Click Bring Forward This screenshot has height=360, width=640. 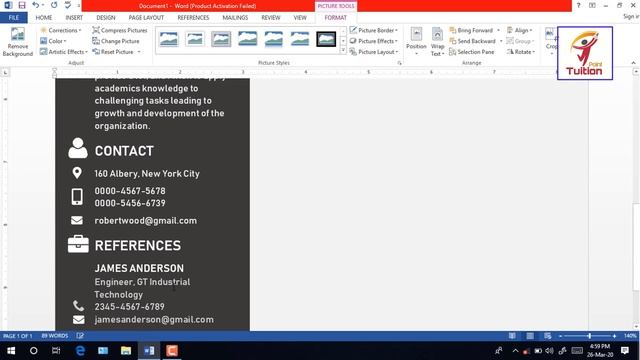(x=471, y=30)
